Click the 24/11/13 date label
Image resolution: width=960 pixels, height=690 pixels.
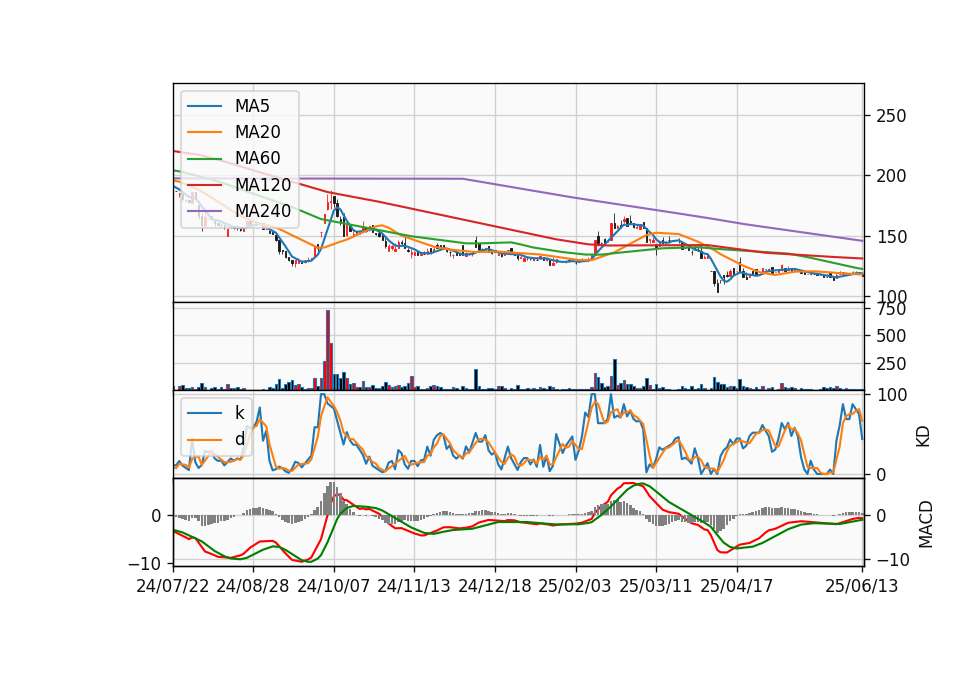coord(414,586)
